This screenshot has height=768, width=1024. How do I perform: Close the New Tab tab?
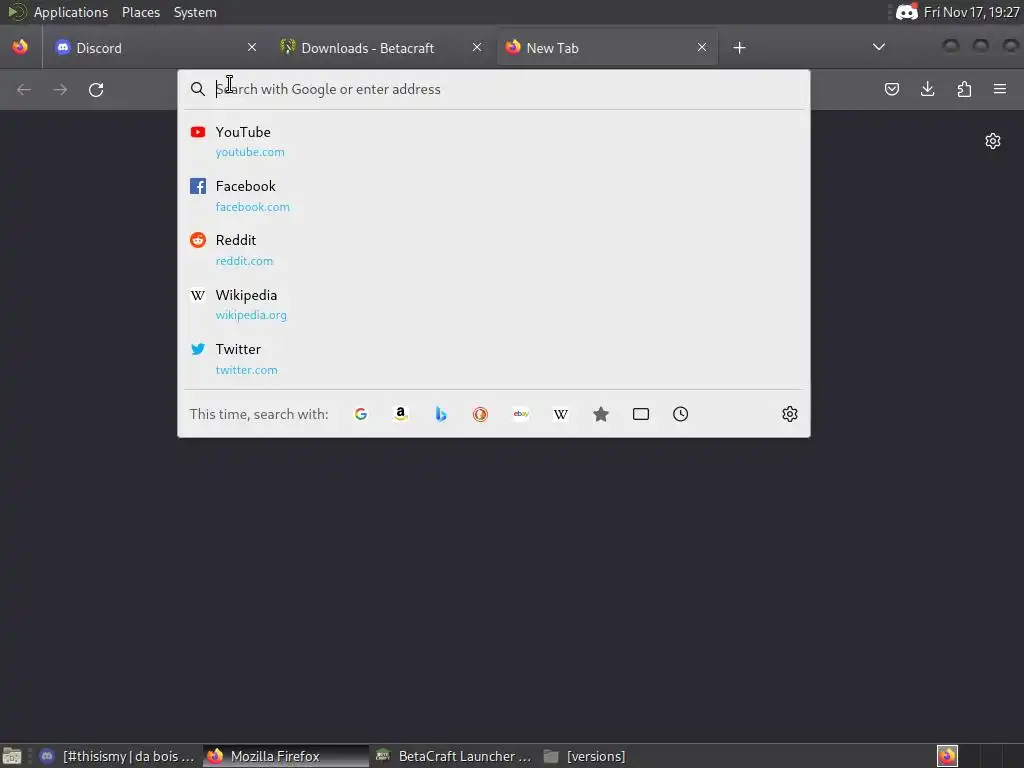click(x=701, y=47)
